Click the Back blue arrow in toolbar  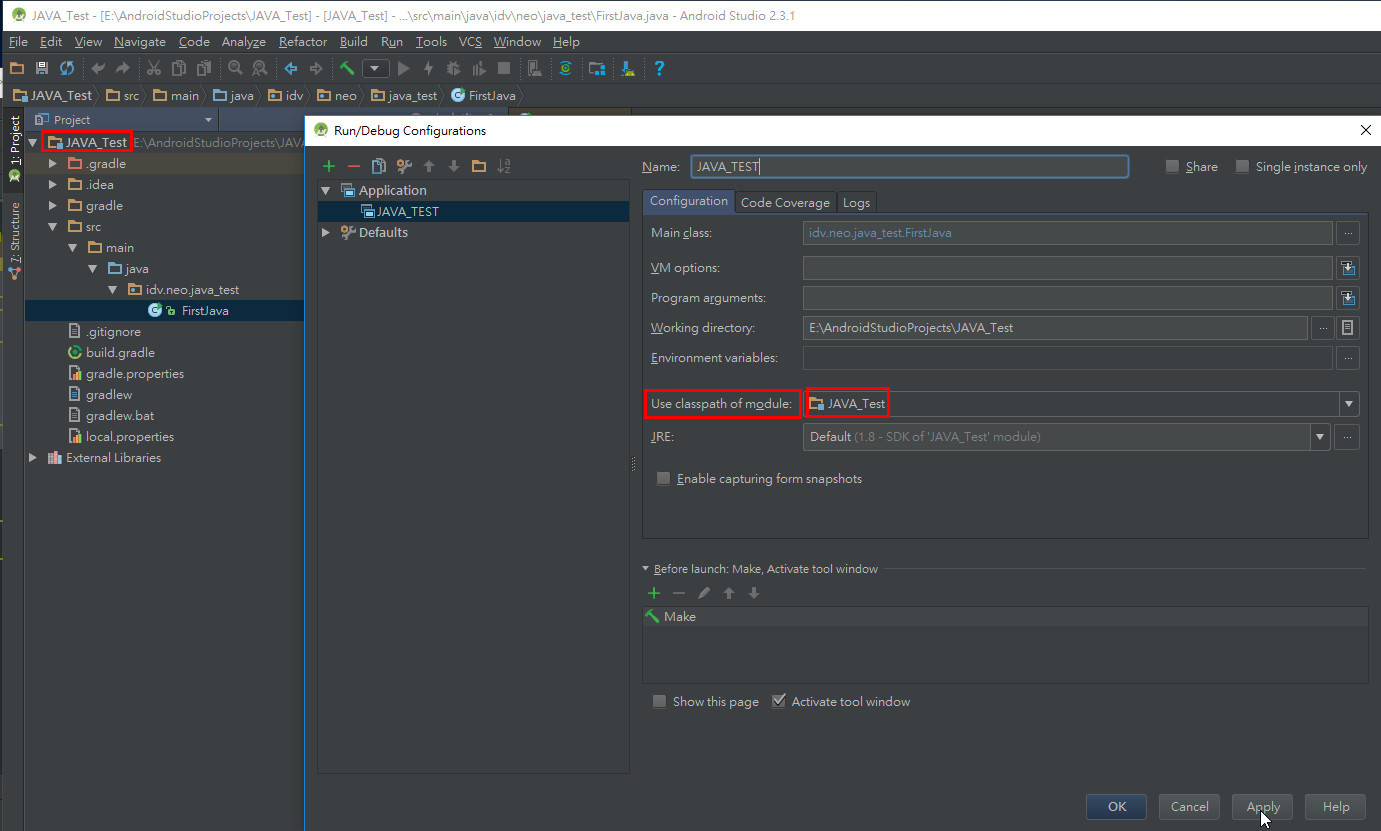(291, 68)
